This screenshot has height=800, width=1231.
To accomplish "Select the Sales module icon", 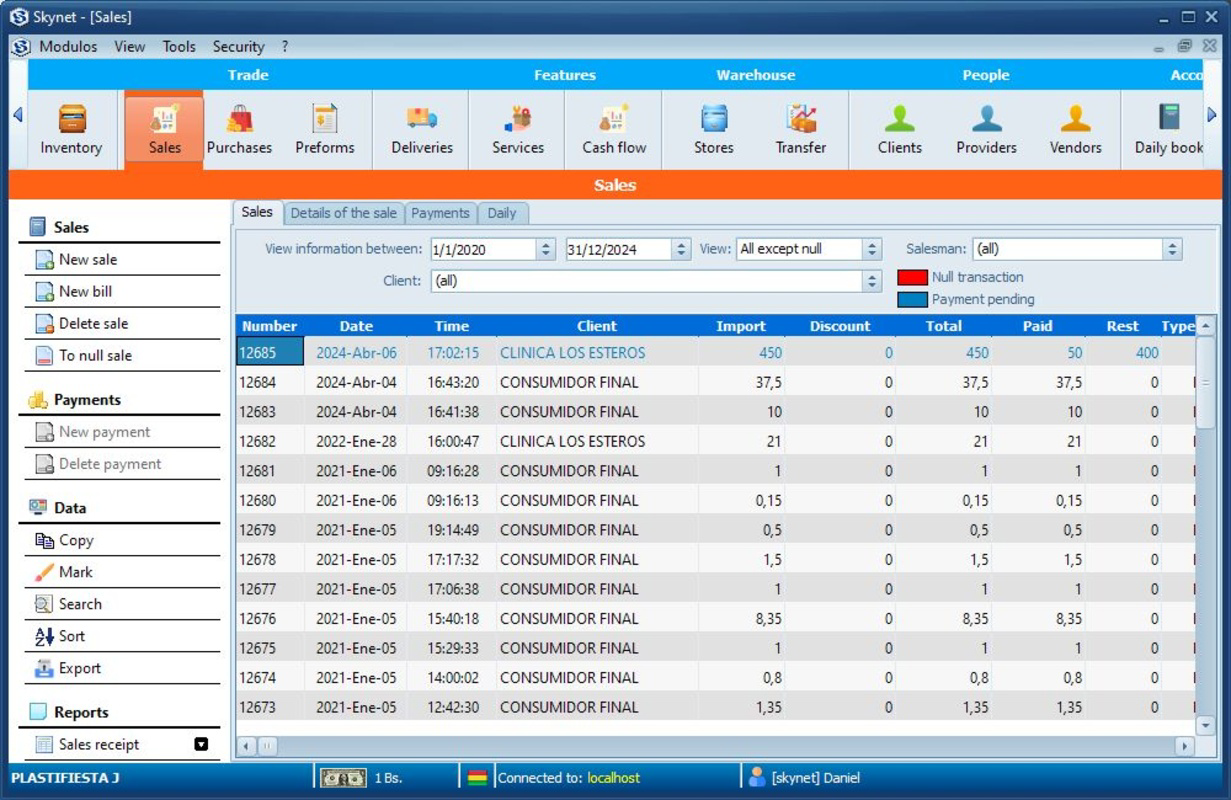I will pyautogui.click(x=164, y=129).
